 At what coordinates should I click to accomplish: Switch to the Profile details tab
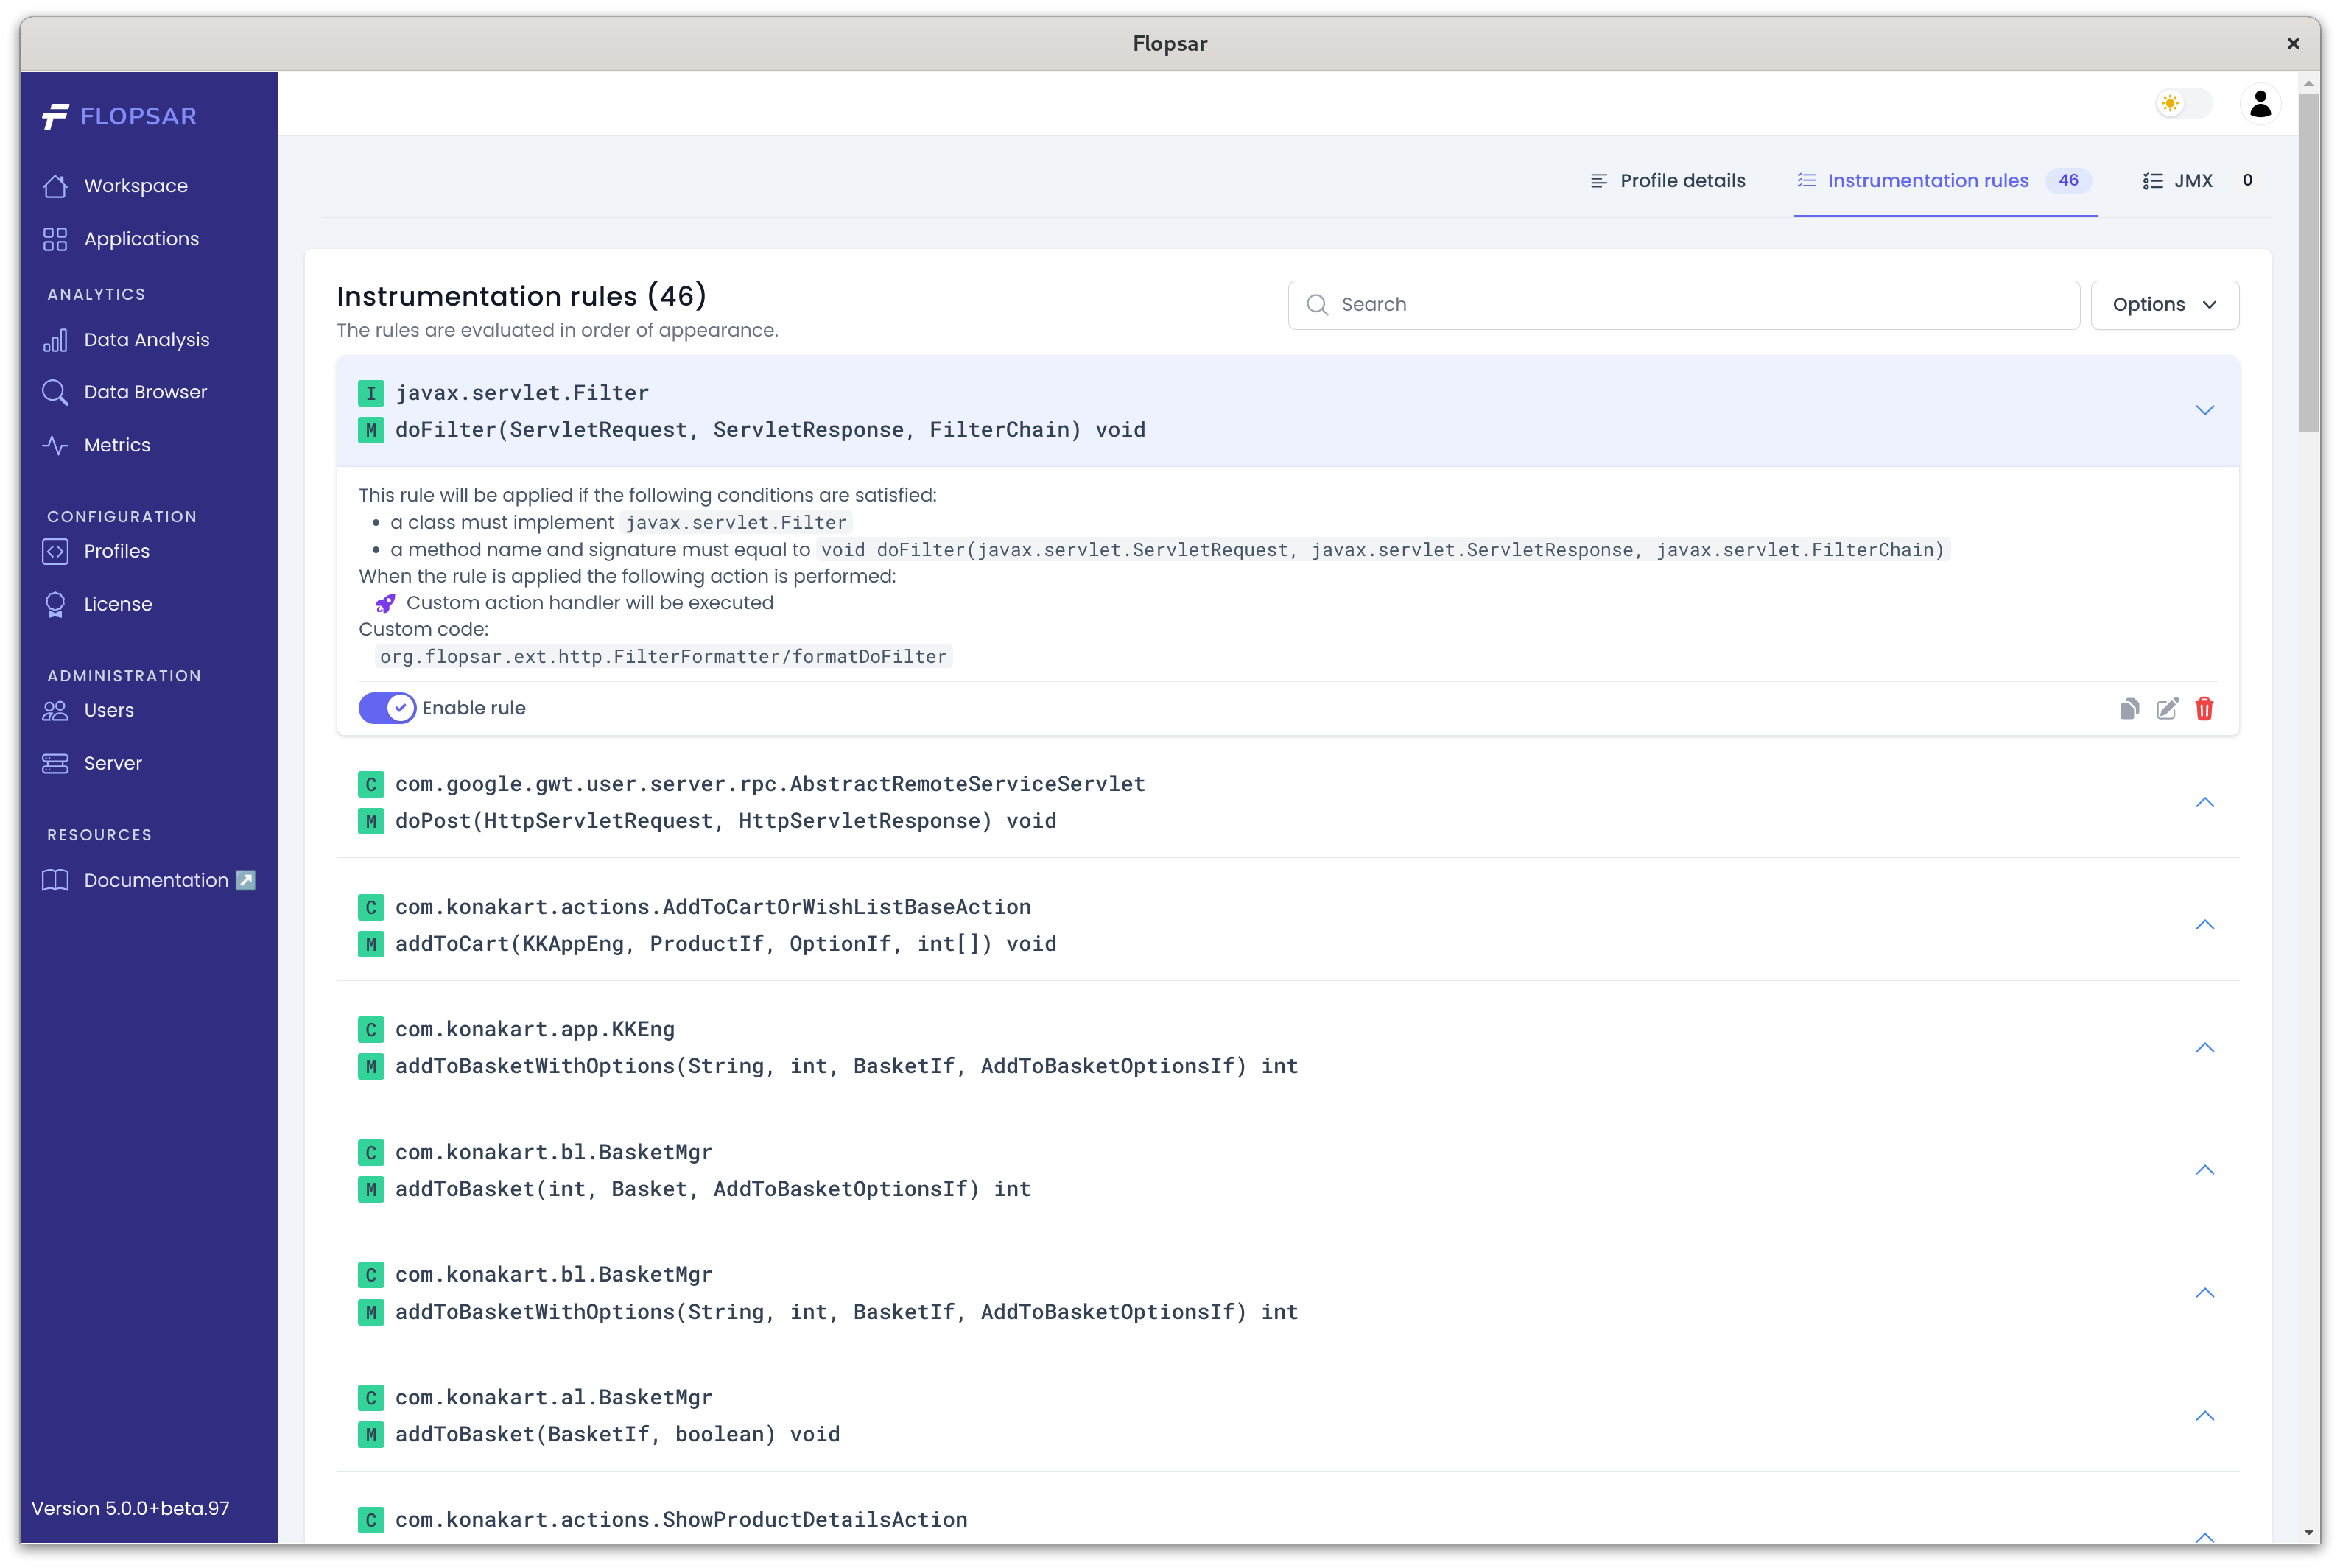(1668, 181)
